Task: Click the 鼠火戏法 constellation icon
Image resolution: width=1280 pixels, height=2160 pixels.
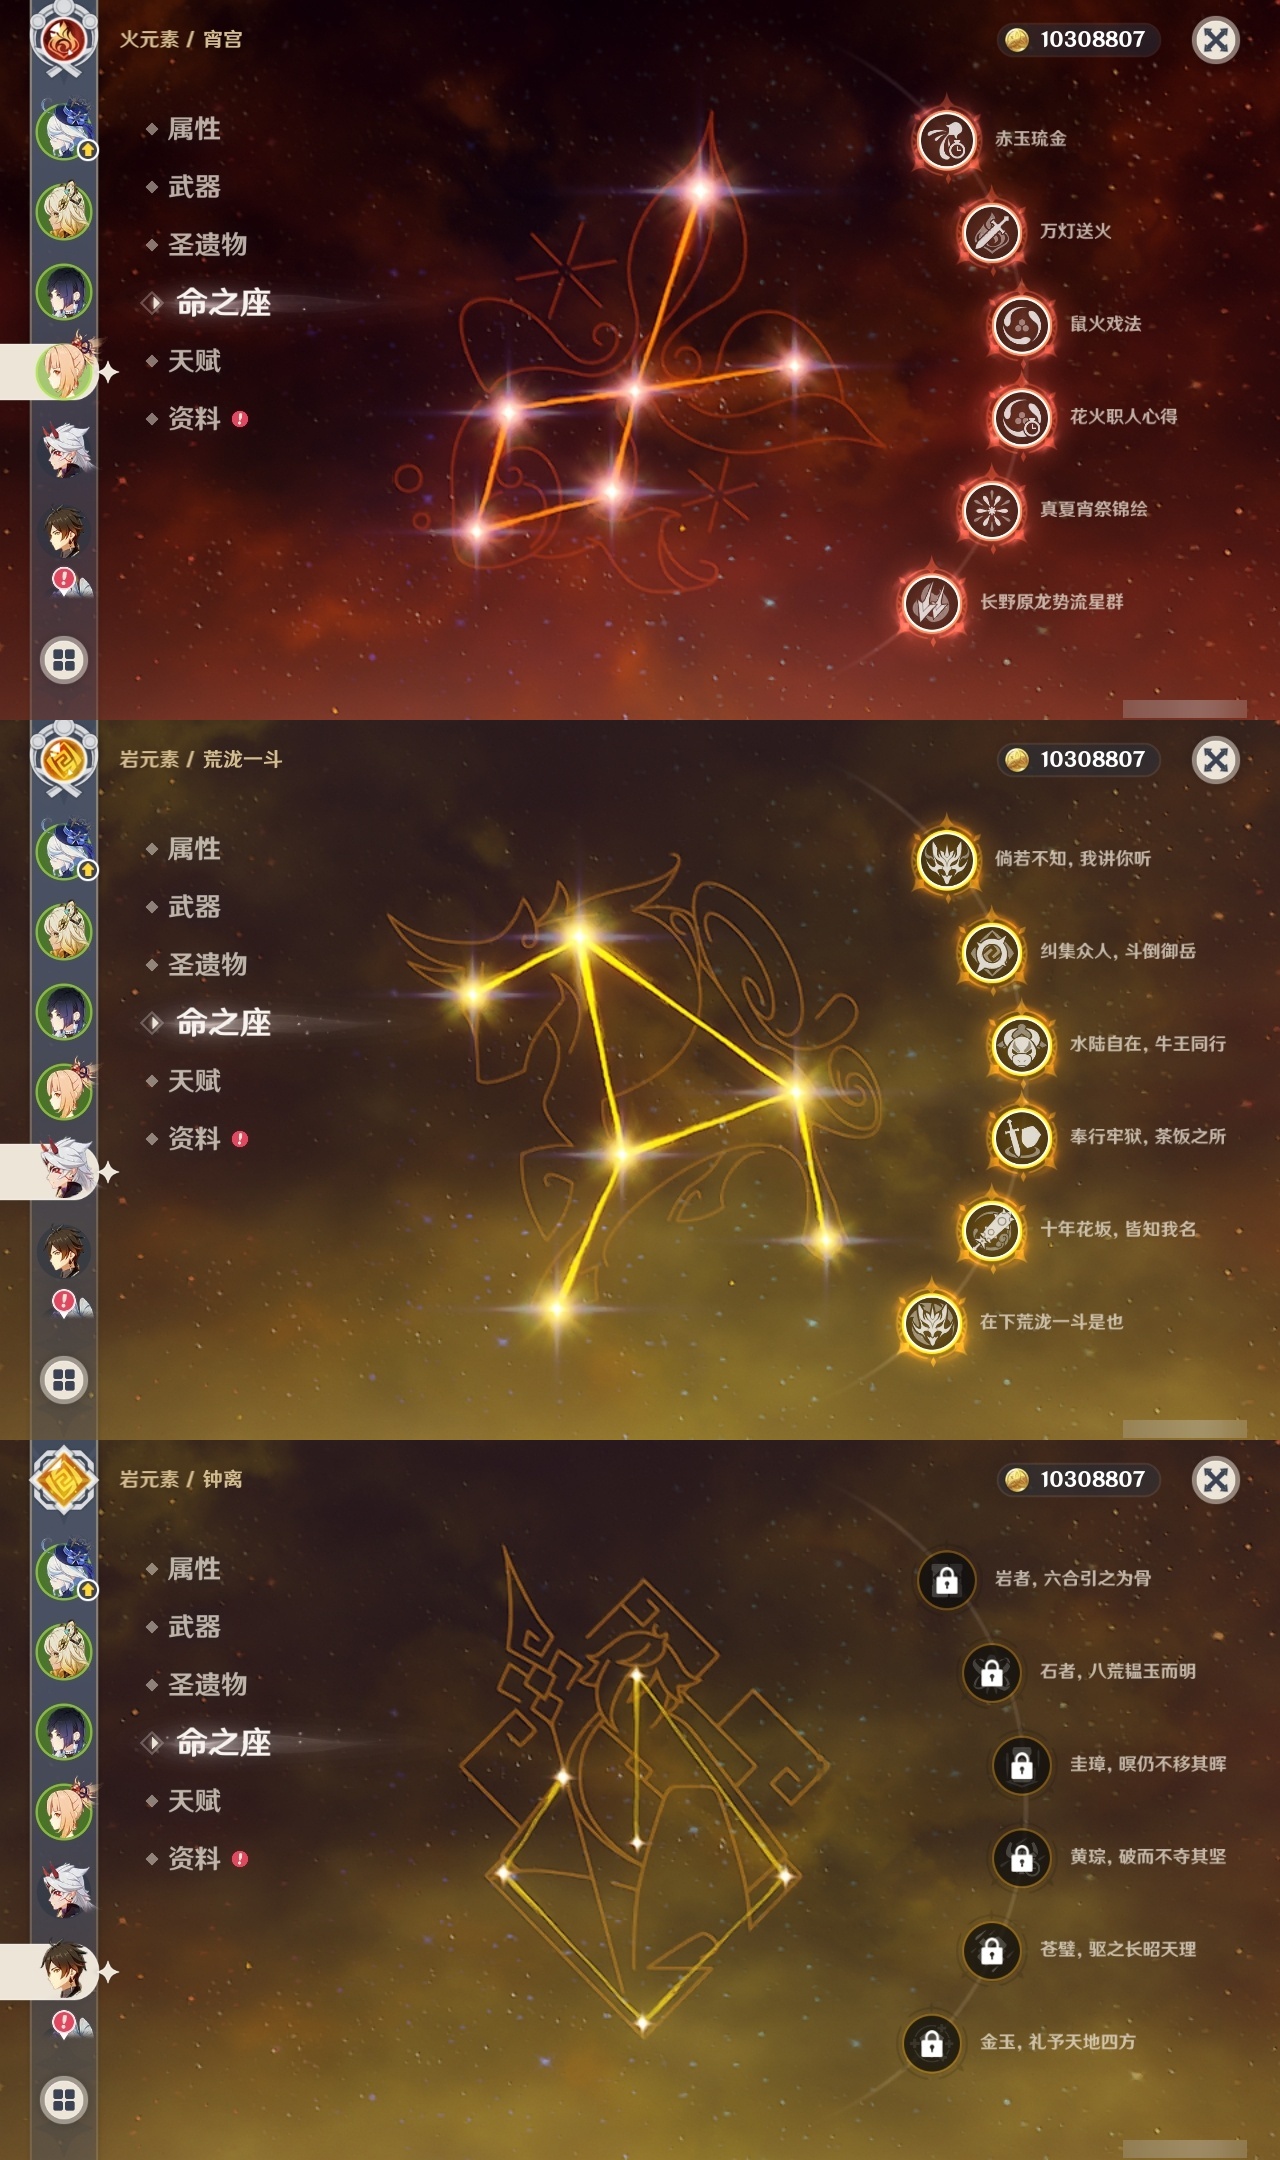Action: tap(1021, 325)
